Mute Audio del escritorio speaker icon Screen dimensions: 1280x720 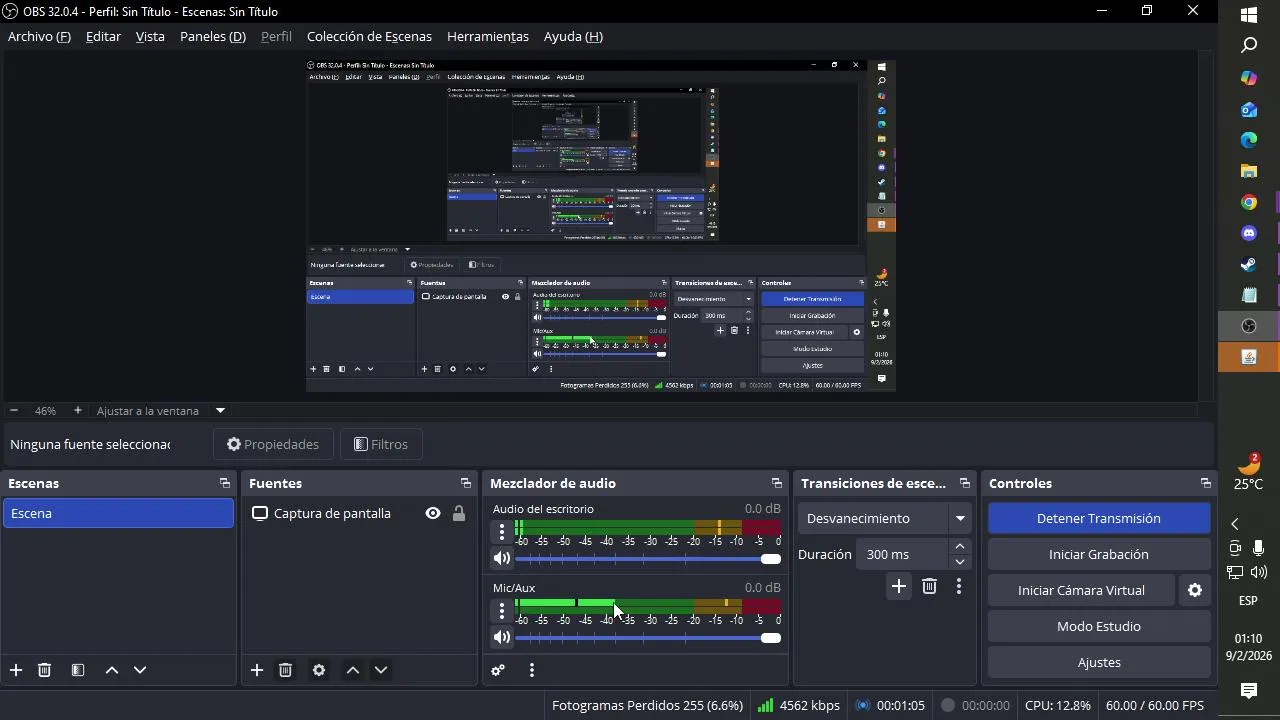point(502,558)
